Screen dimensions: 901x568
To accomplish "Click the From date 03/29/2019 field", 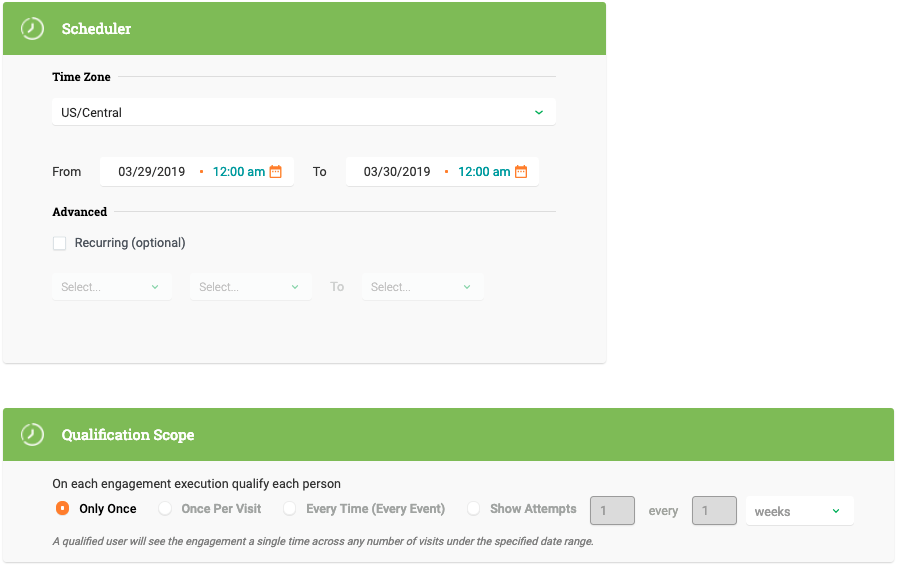I will tap(152, 172).
